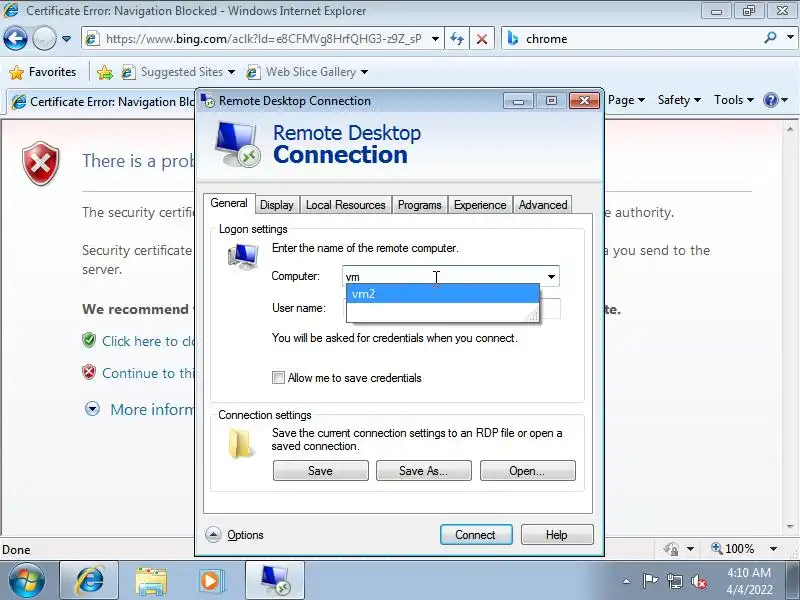Click the muted volume tray icon

(x=698, y=581)
